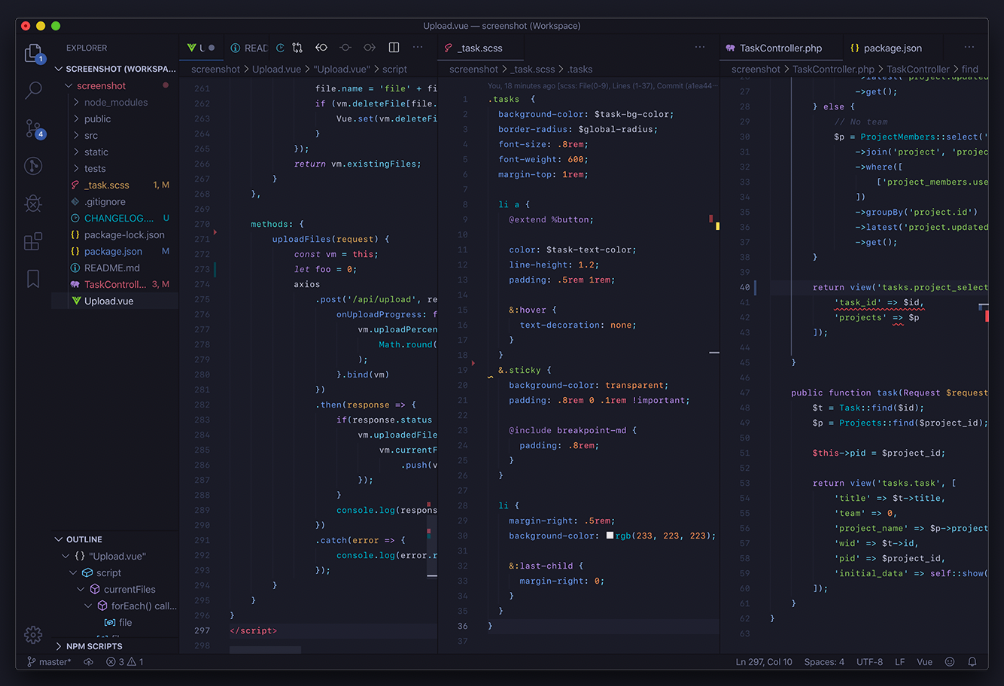Click the LF line ending indicator

point(900,662)
